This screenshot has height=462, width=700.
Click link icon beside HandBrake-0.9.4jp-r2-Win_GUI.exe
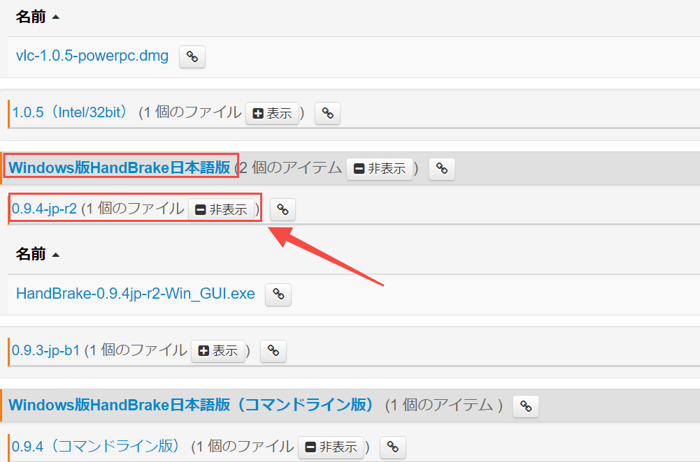pyautogui.click(x=278, y=294)
